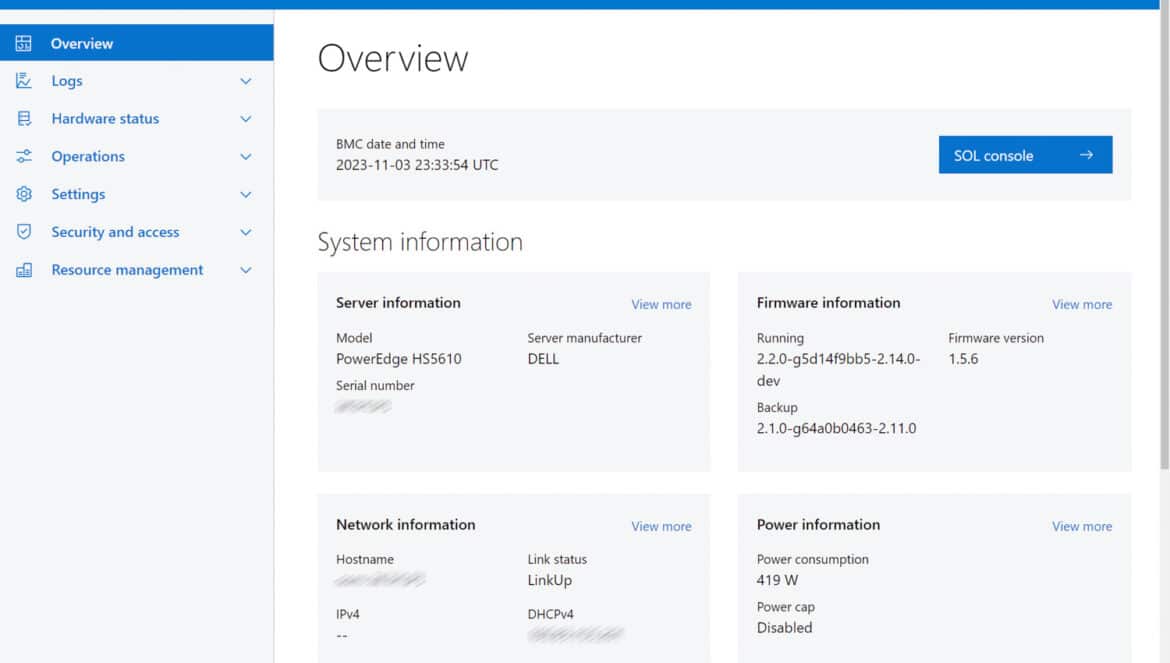1170x663 pixels.
Task: Expand the Operations chevron
Action: click(245, 157)
